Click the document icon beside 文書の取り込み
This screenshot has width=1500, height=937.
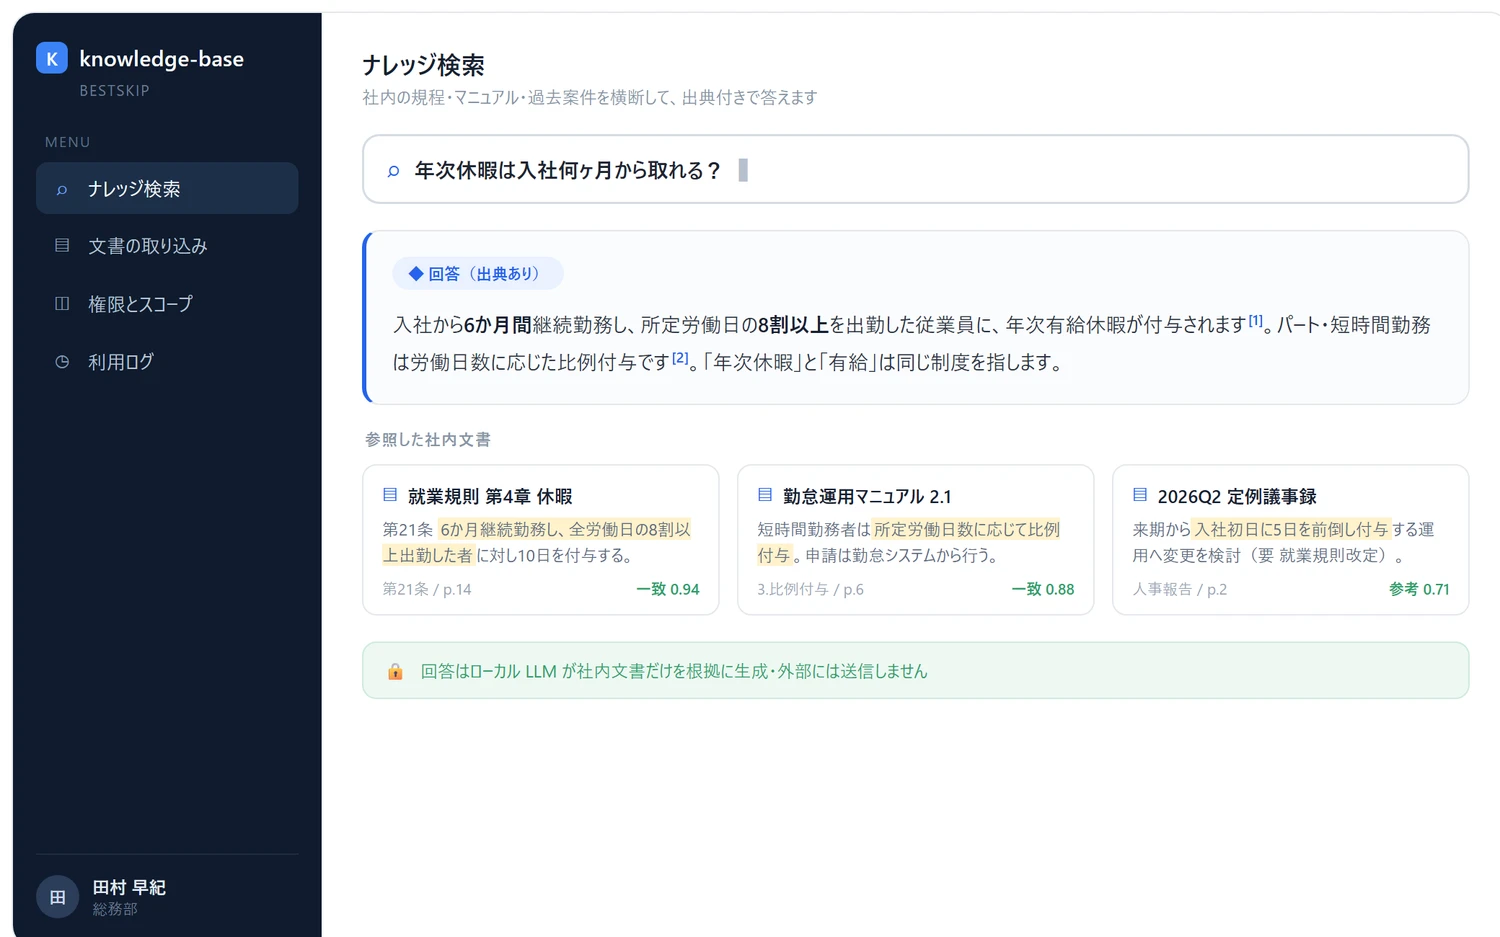point(62,245)
